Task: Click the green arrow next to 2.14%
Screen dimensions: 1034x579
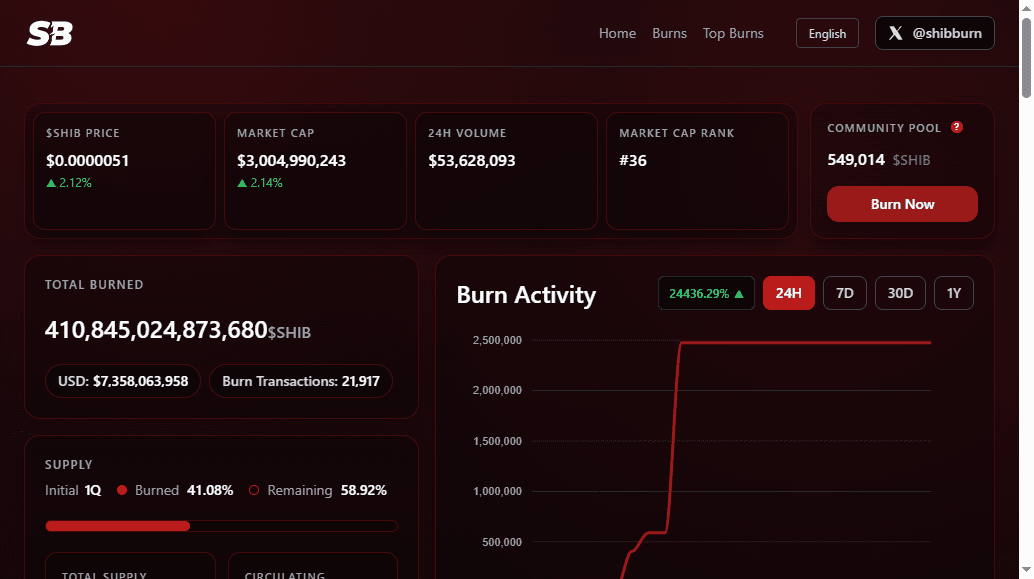Action: 242,183
